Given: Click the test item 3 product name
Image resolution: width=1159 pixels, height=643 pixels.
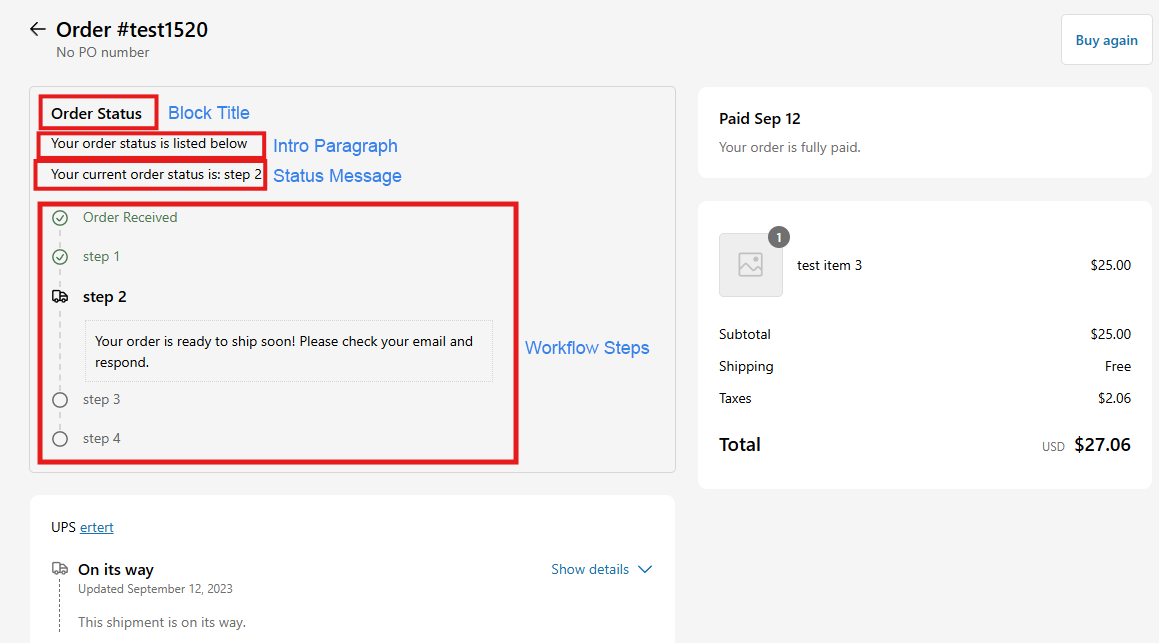Looking at the screenshot, I should pos(829,265).
